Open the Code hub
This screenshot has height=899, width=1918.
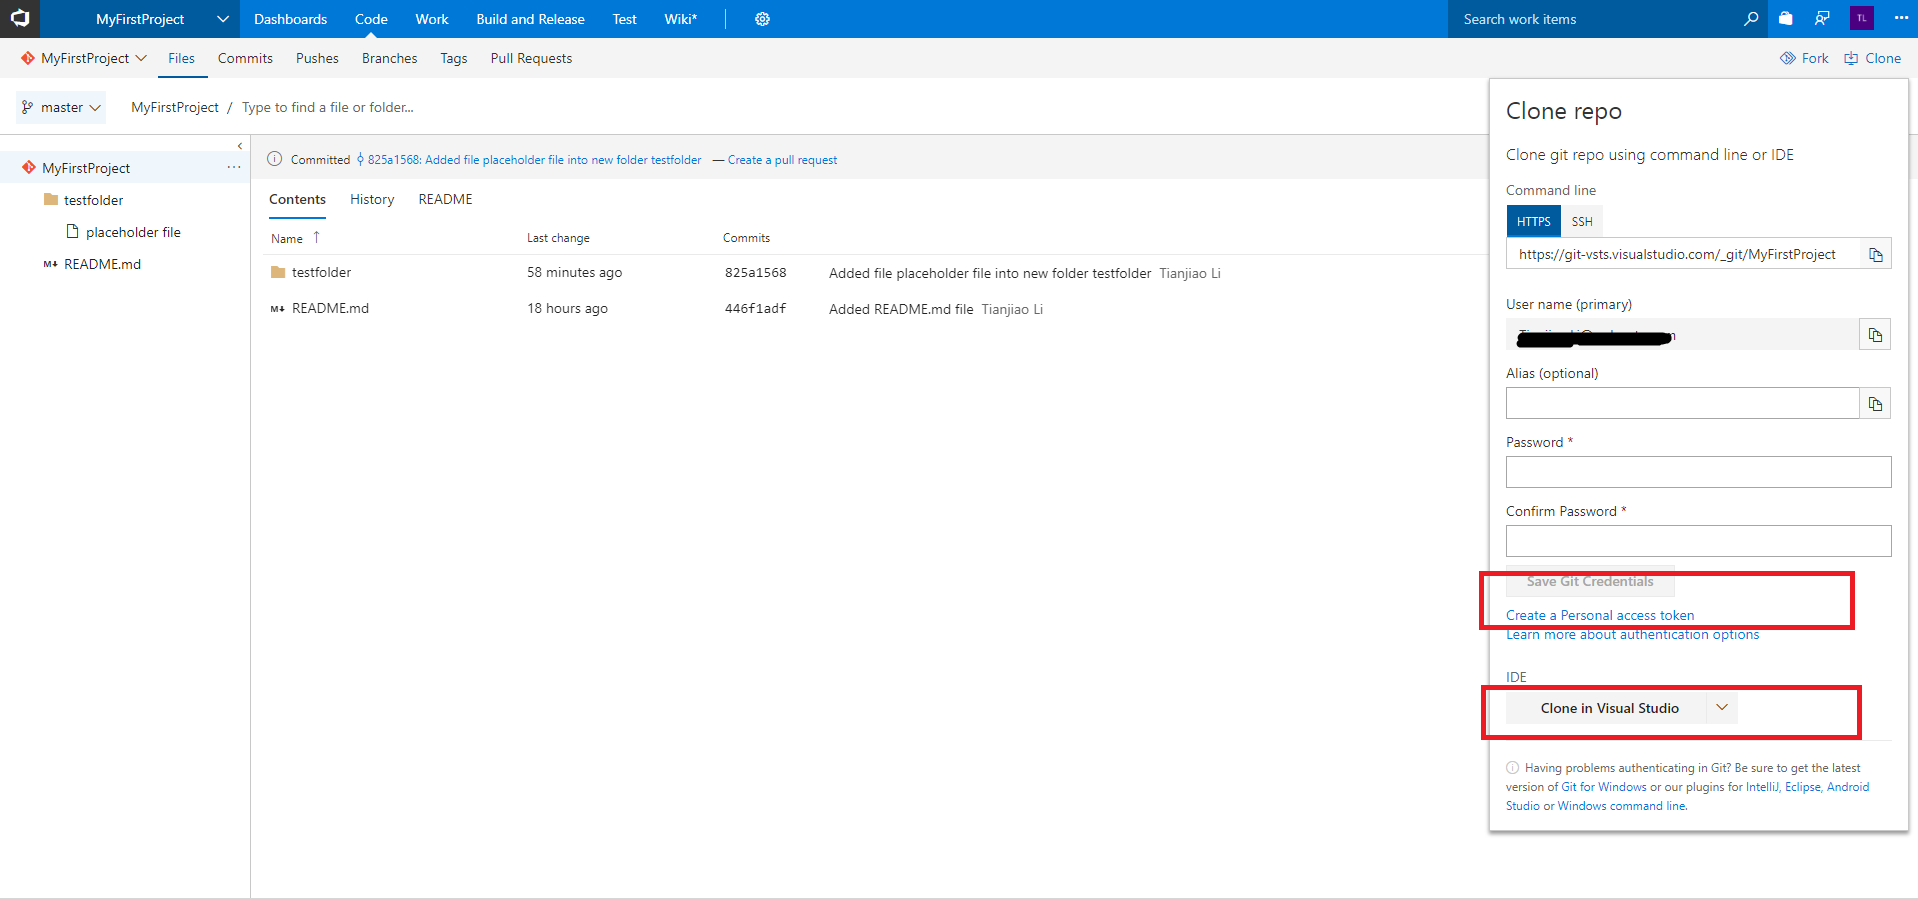371,19
